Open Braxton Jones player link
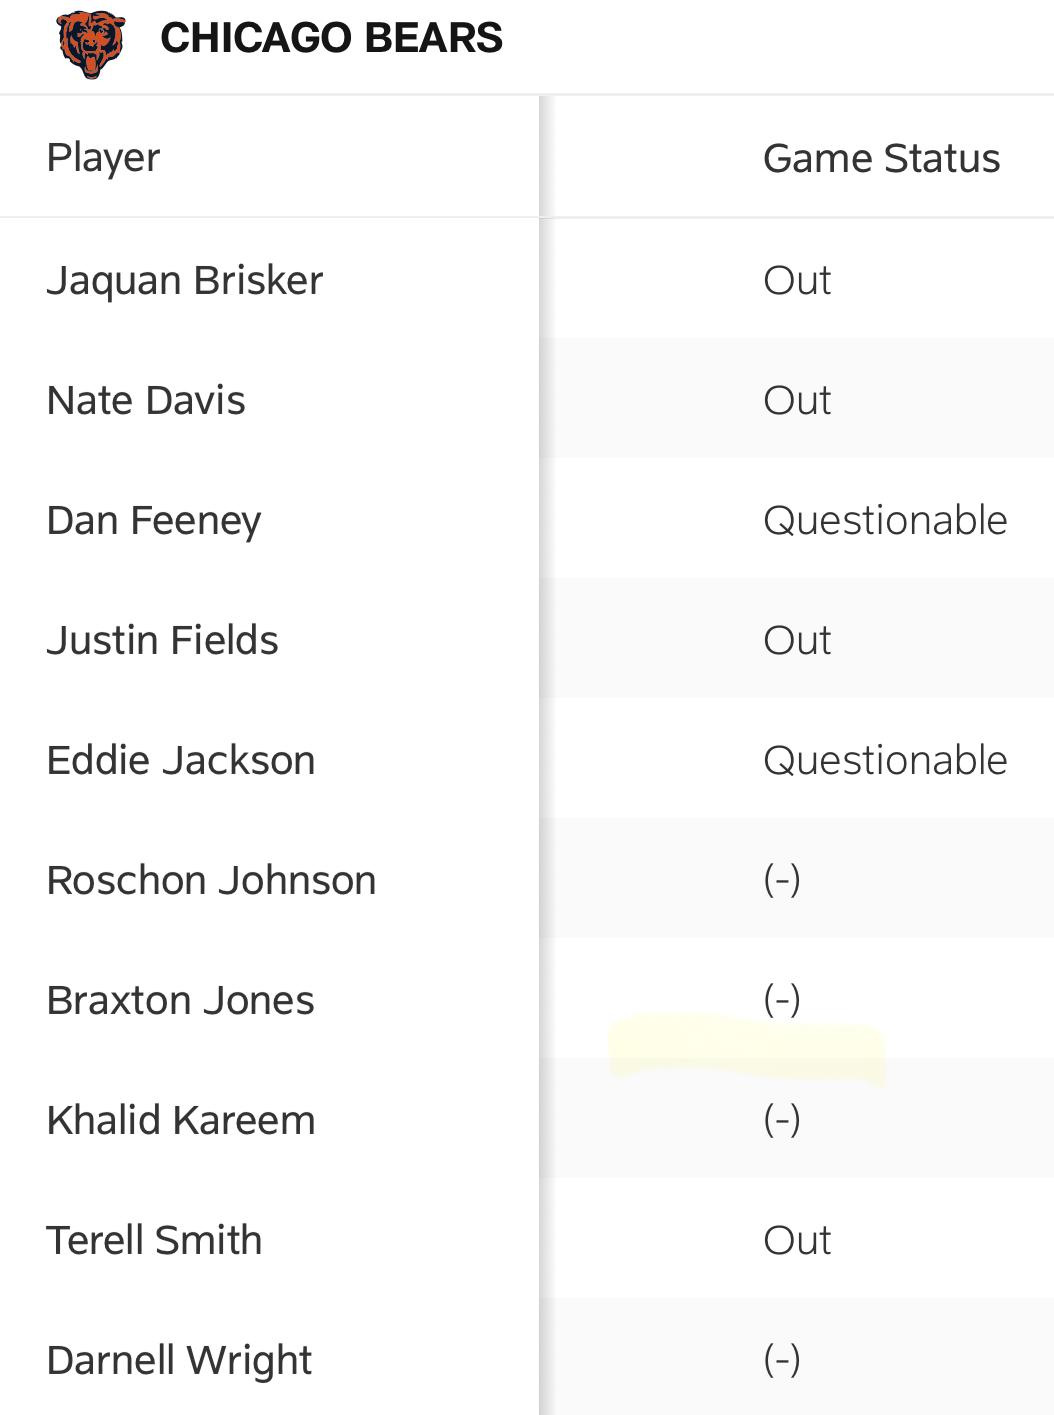 (x=181, y=1000)
